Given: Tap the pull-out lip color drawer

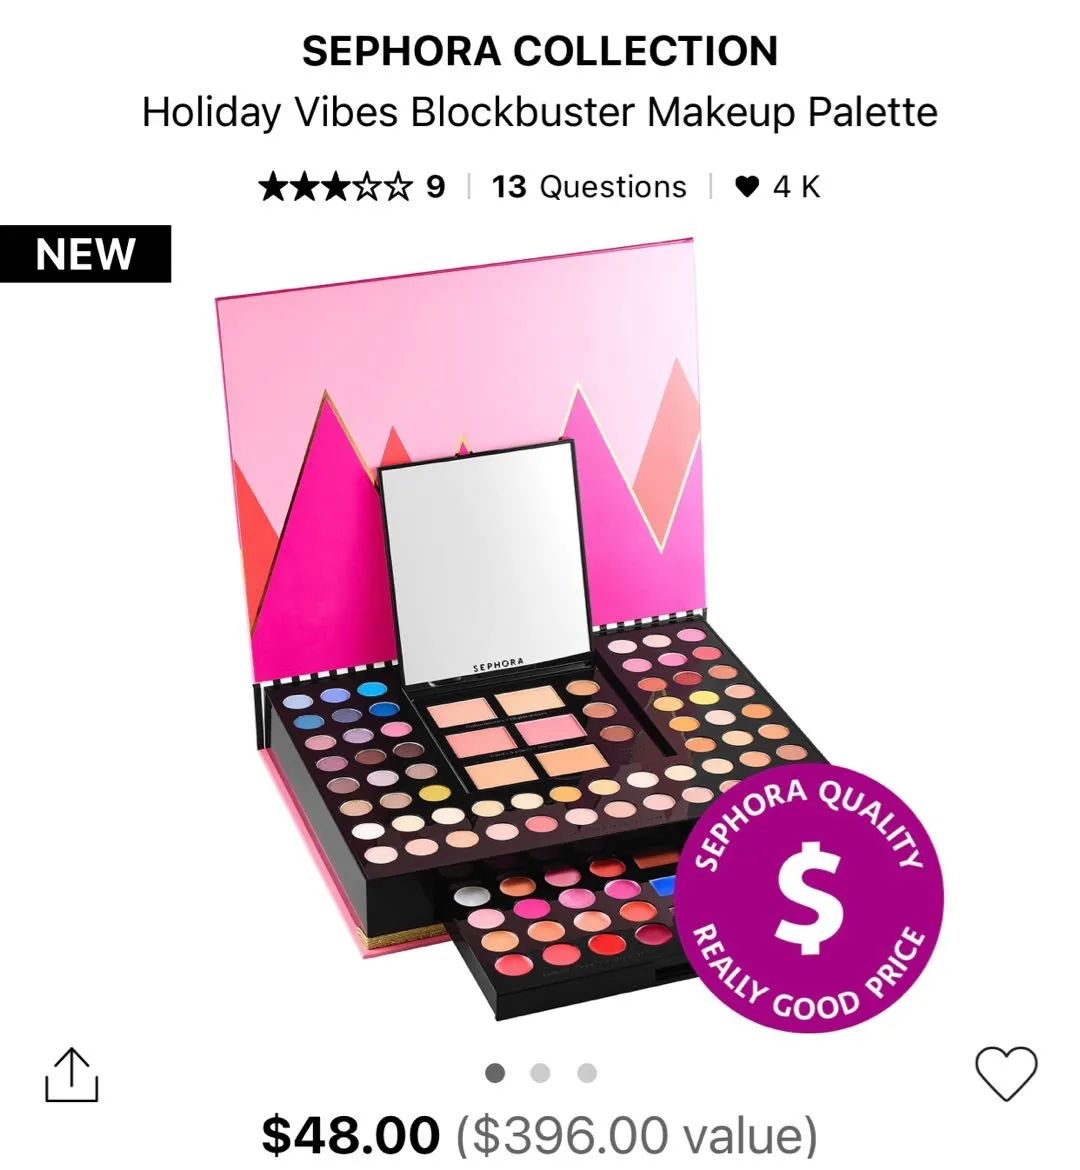Looking at the screenshot, I should 567,933.
